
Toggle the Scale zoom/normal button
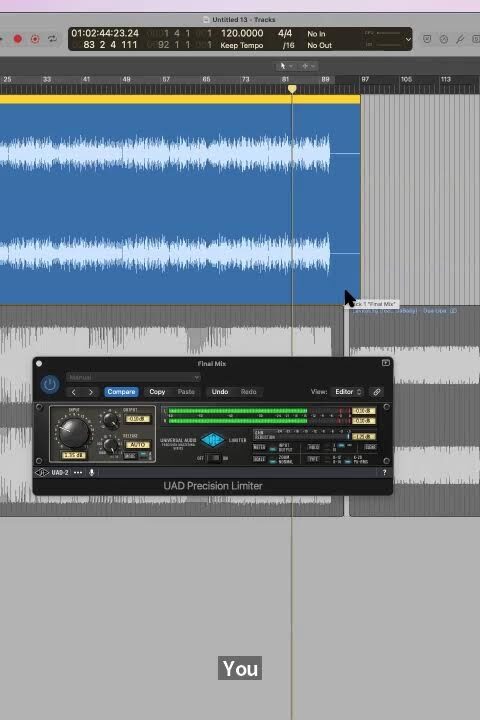point(259,459)
